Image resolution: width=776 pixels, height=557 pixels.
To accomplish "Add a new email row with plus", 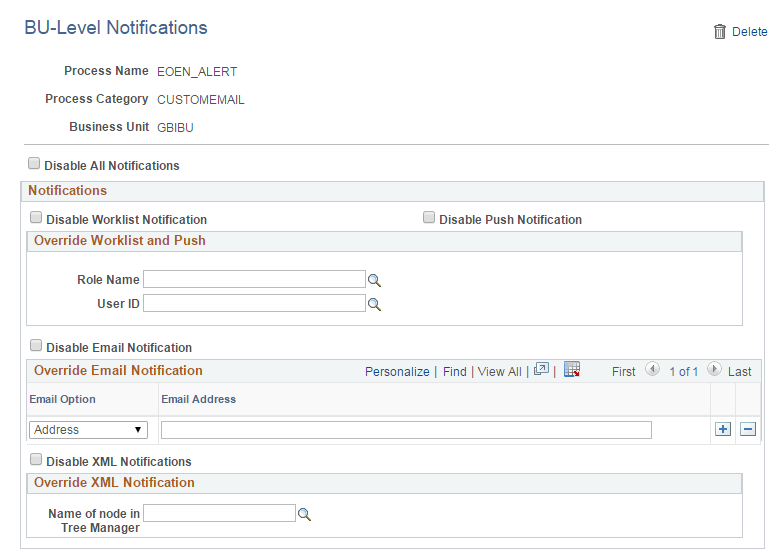I will pos(723,429).
